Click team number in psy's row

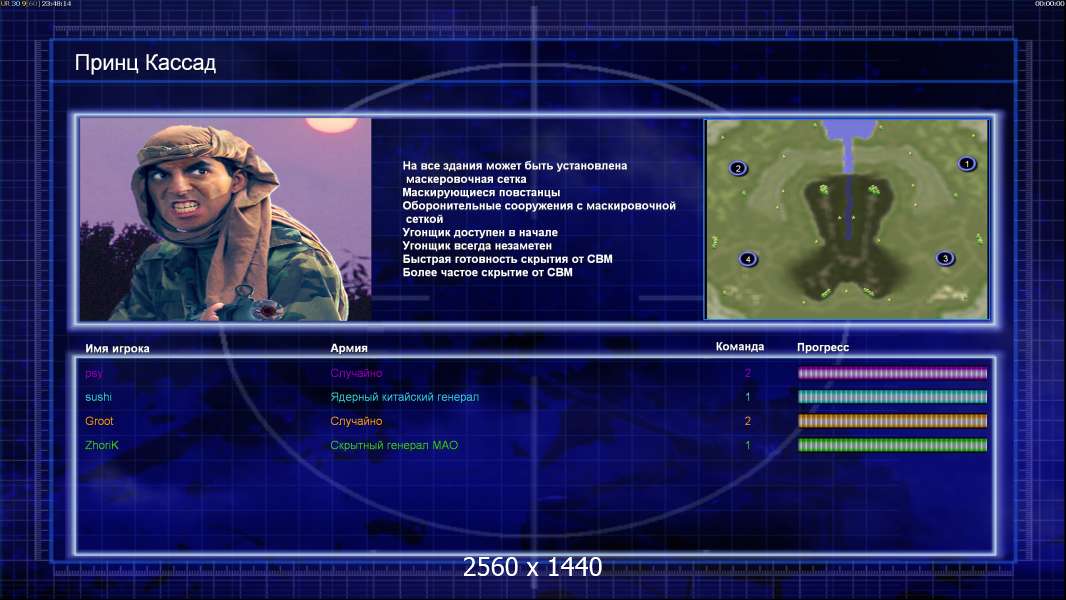click(748, 373)
